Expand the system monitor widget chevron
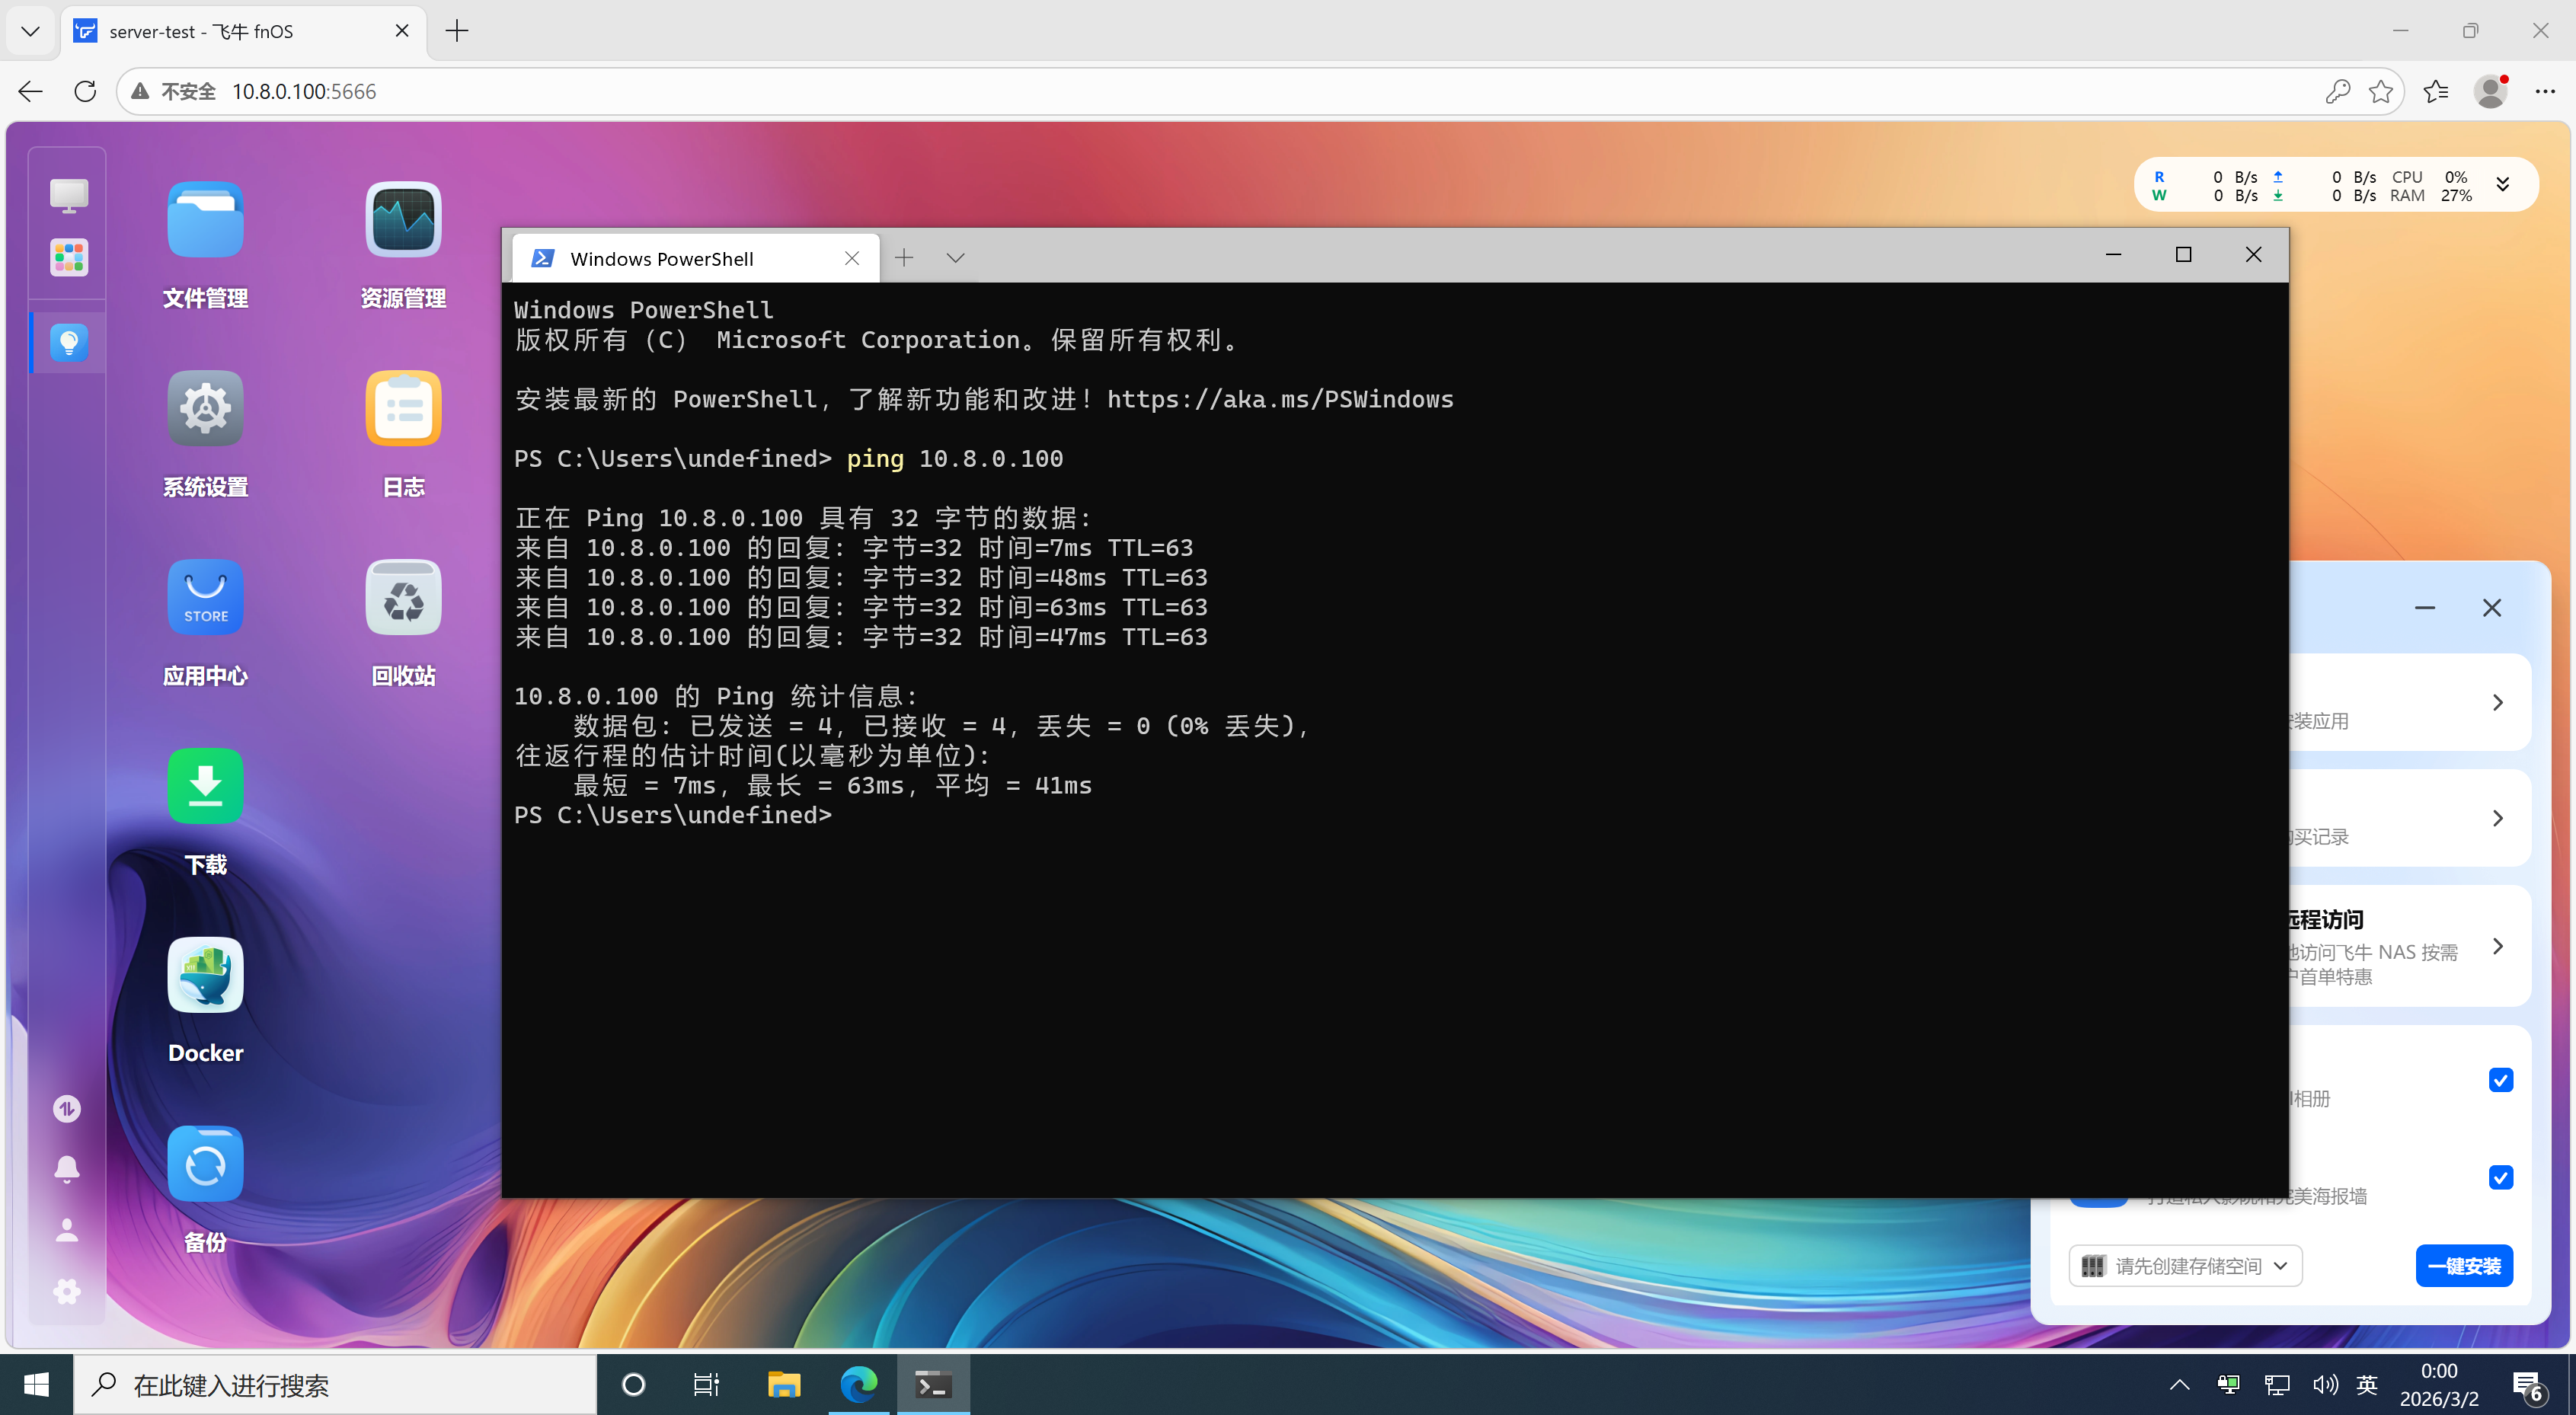This screenshot has height=1415, width=2576. tap(2502, 185)
